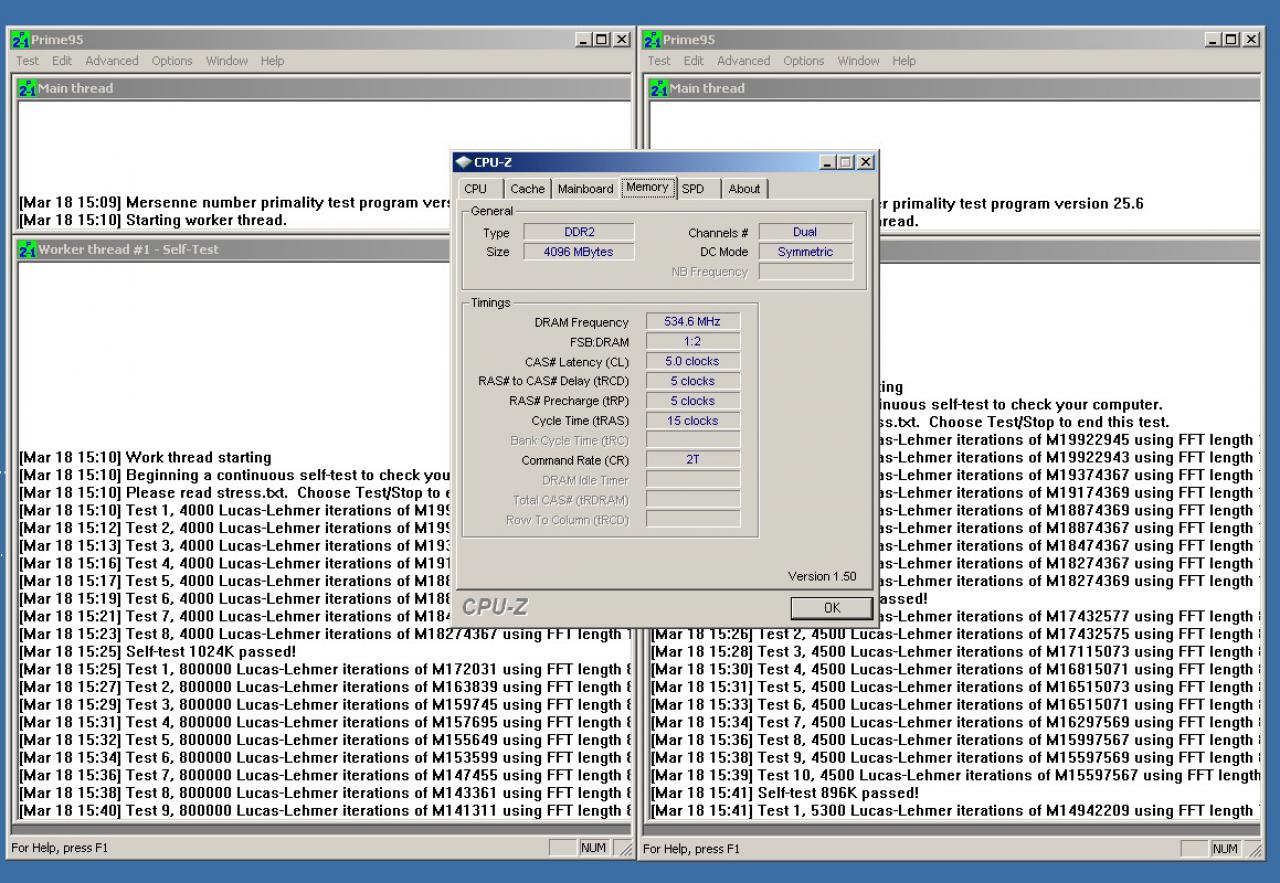Open Test menu in left Prime95
This screenshot has height=883, width=1280.
(x=28, y=61)
